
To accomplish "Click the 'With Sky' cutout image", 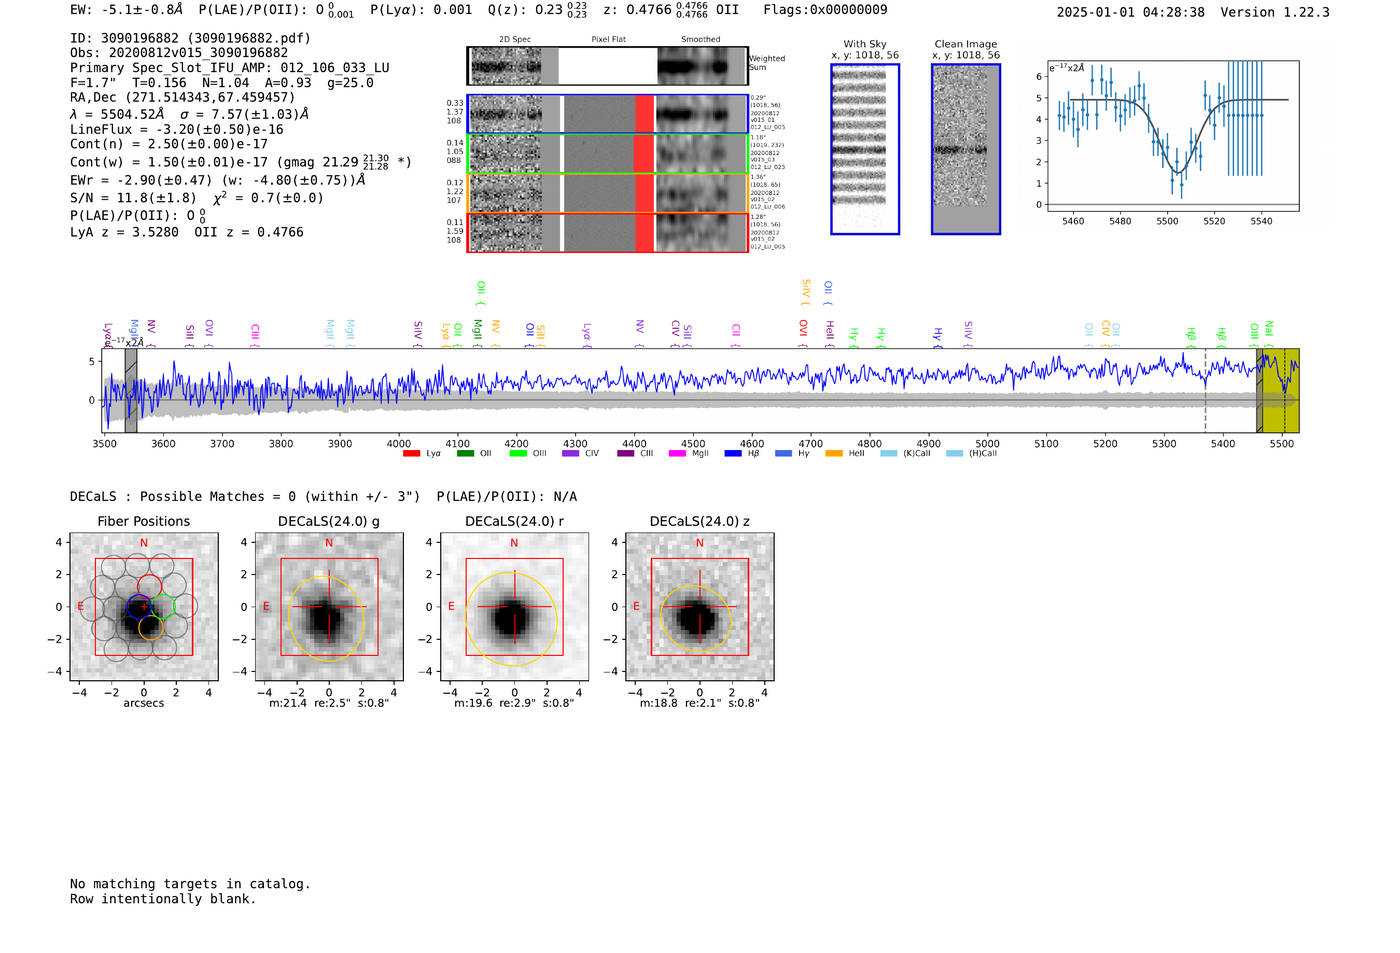I will pos(865,149).
